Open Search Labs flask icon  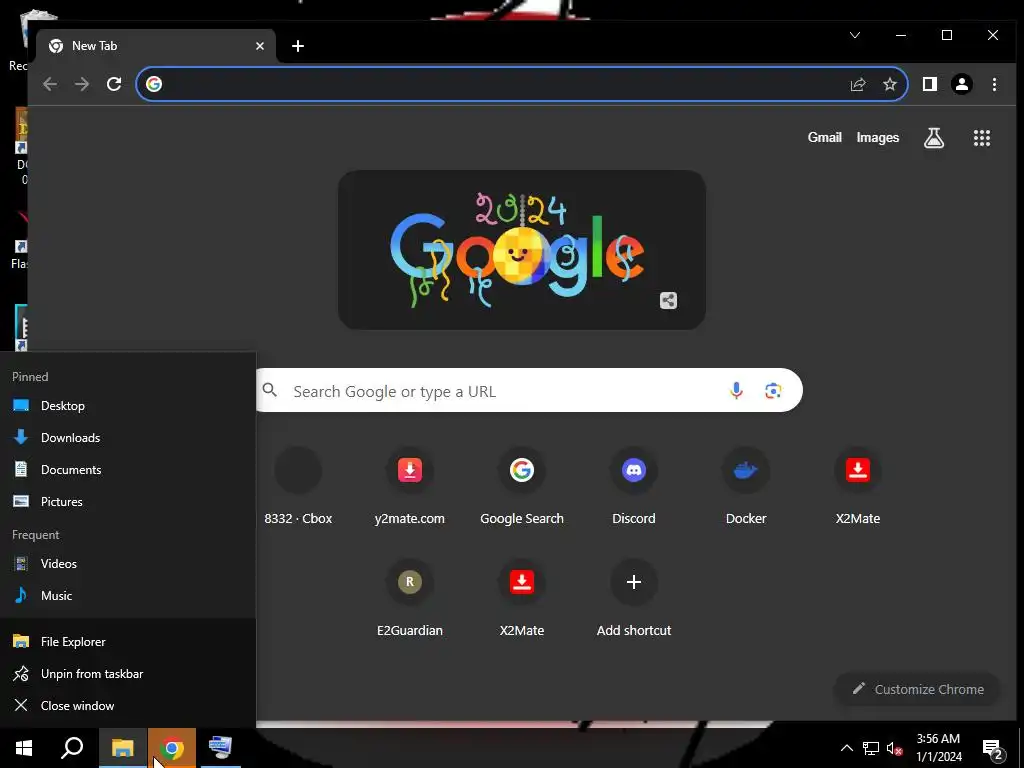coord(934,138)
